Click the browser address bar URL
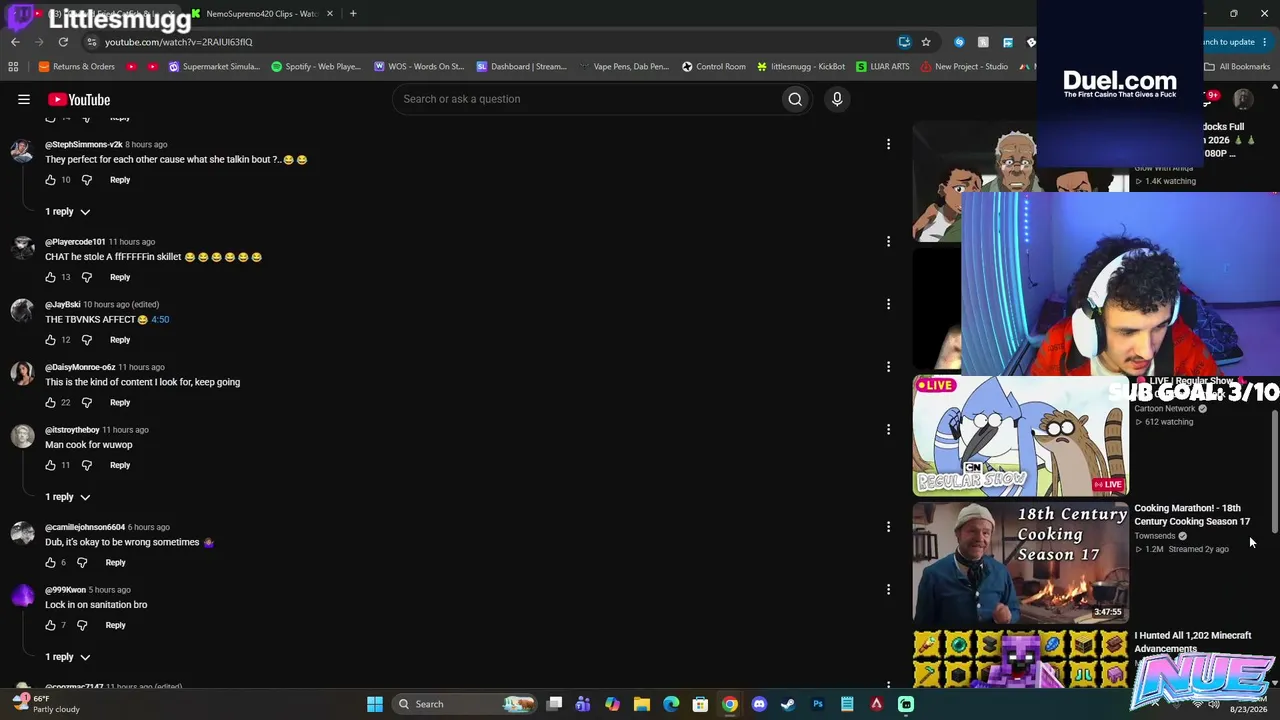The width and height of the screenshot is (1280, 720). point(179,42)
